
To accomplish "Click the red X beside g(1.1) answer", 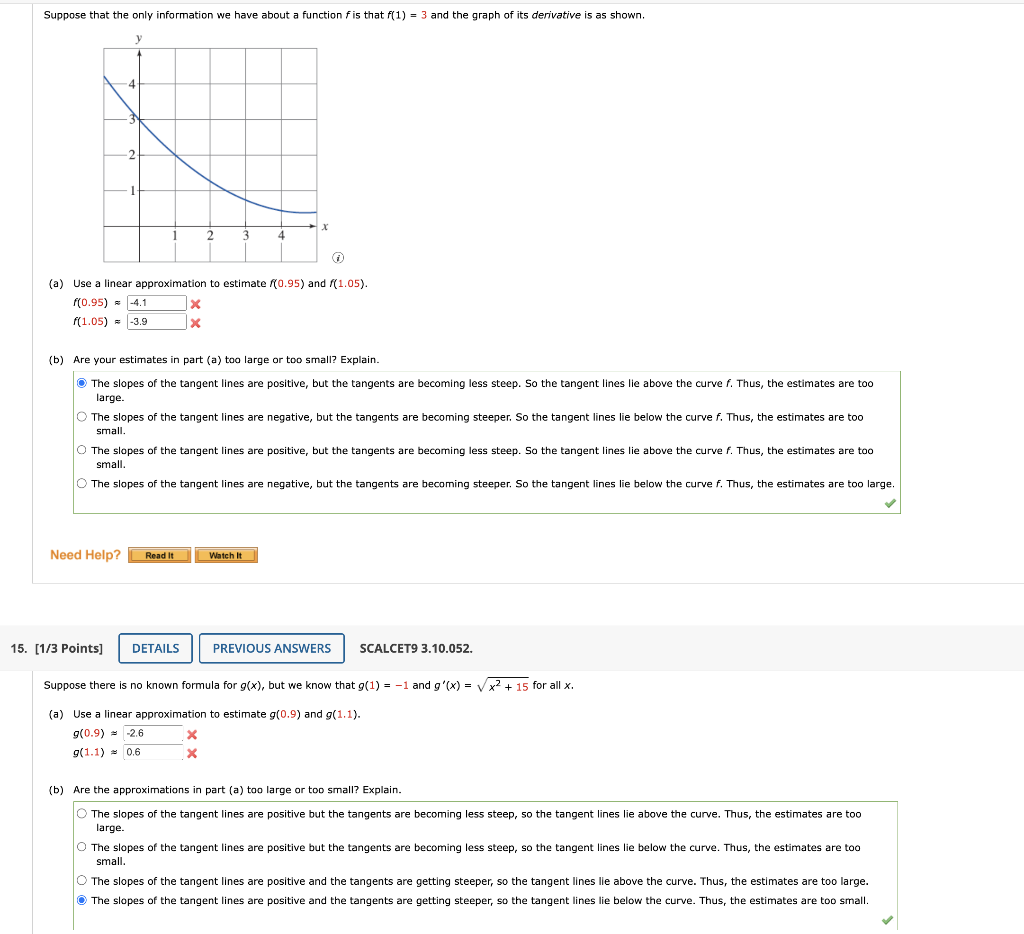I will click(x=190, y=754).
